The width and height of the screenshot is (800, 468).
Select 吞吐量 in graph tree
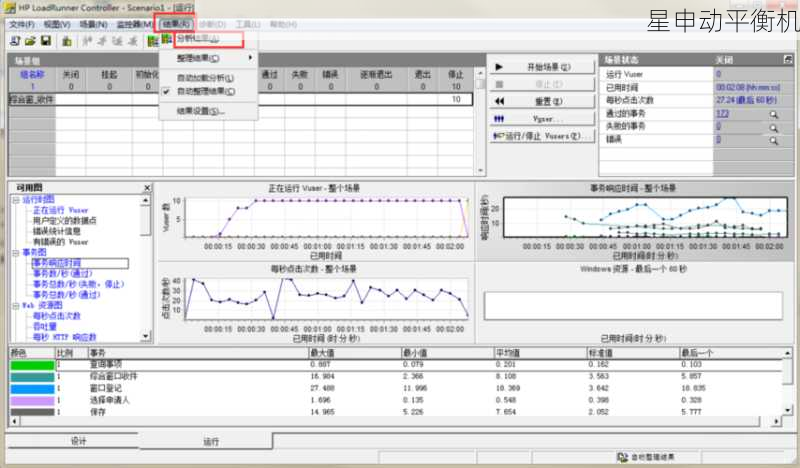pos(45,326)
